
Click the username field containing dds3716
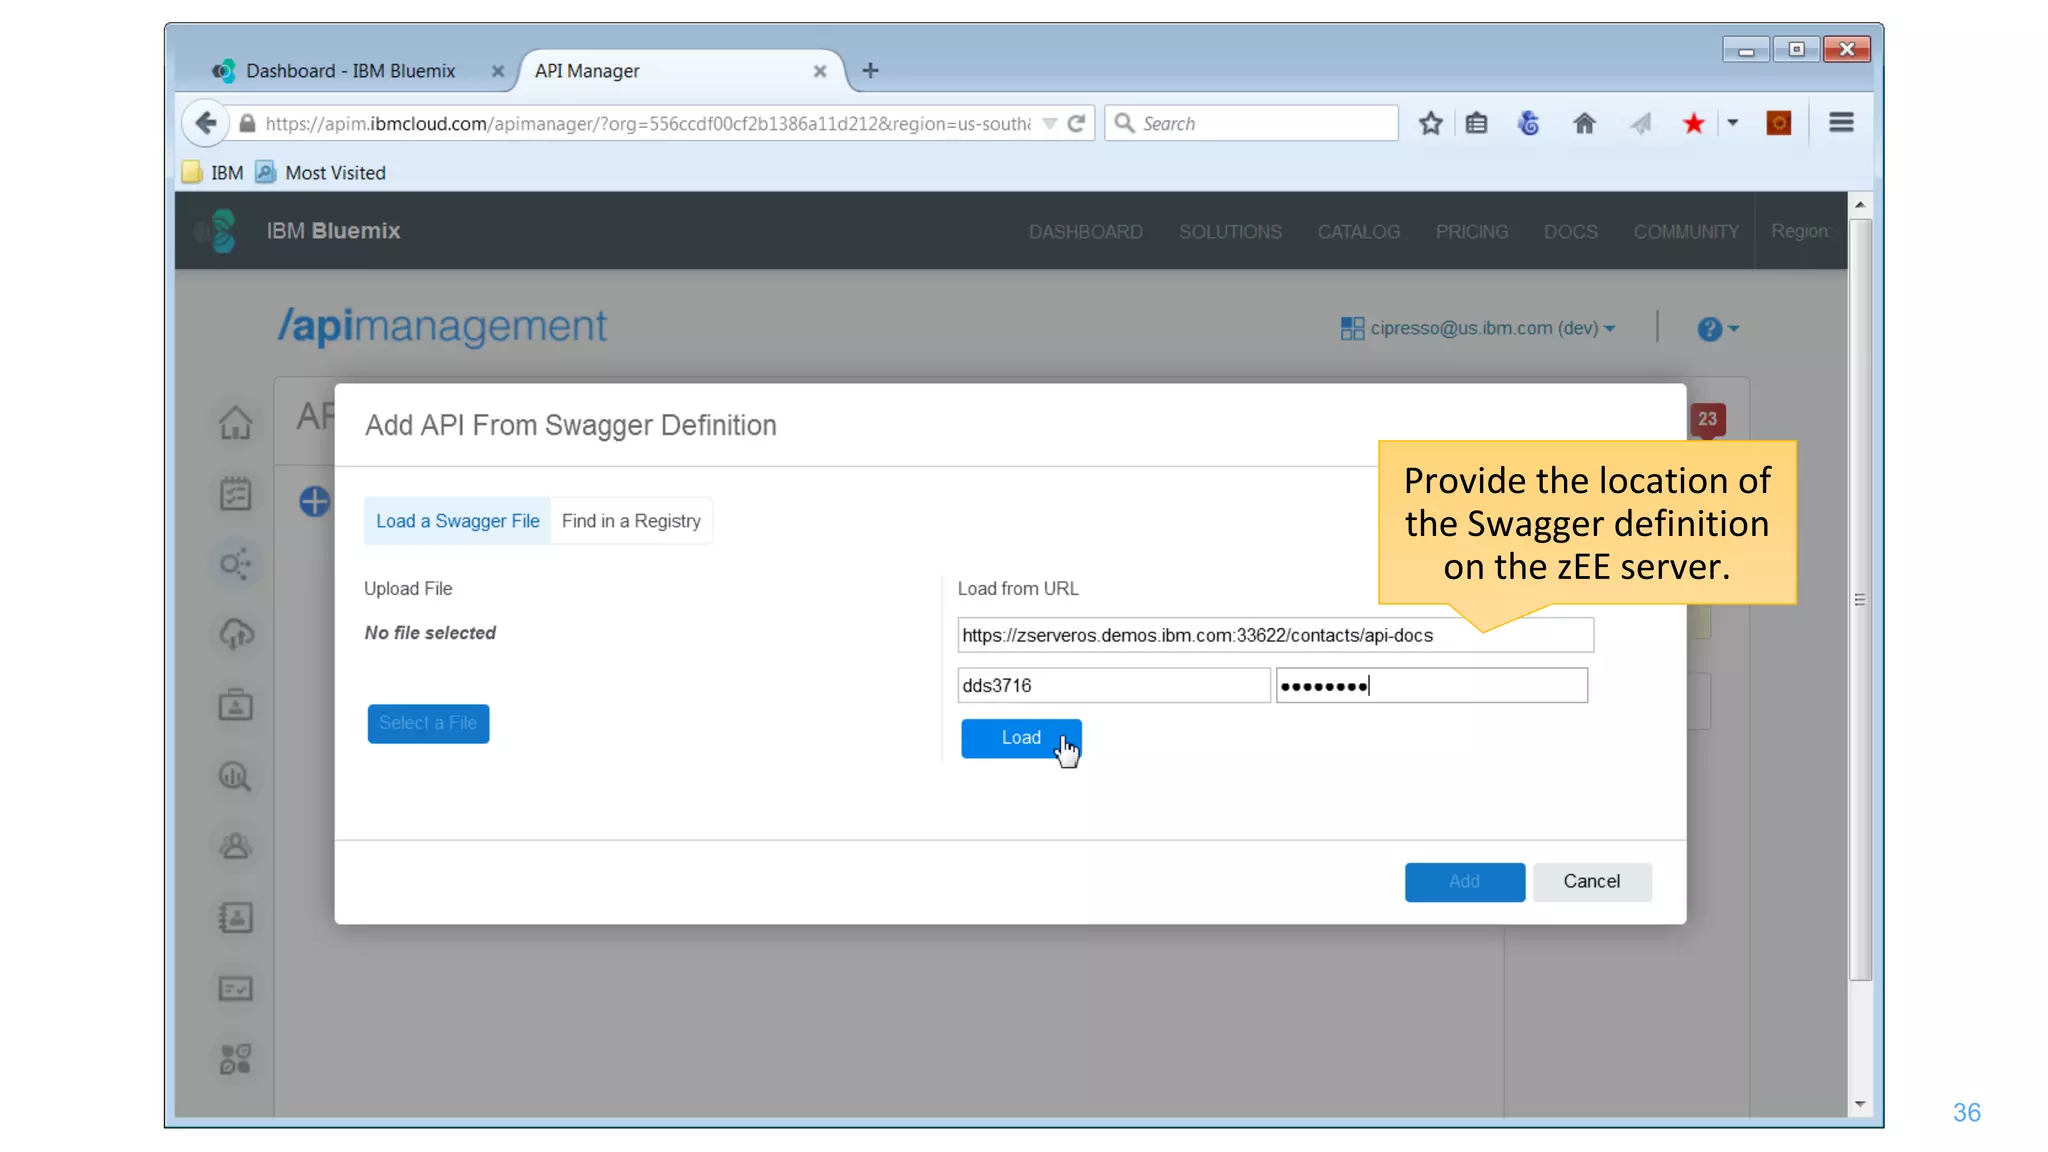pyautogui.click(x=1113, y=685)
